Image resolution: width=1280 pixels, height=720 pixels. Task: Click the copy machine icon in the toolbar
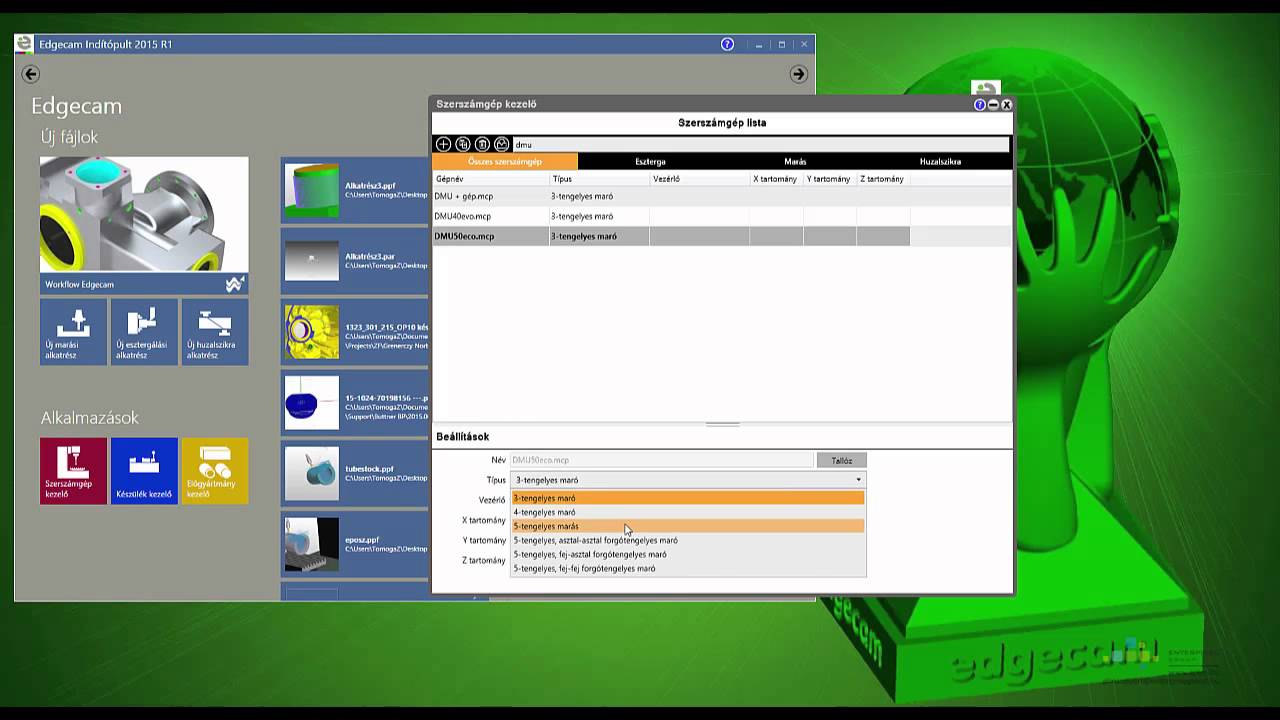pos(463,145)
